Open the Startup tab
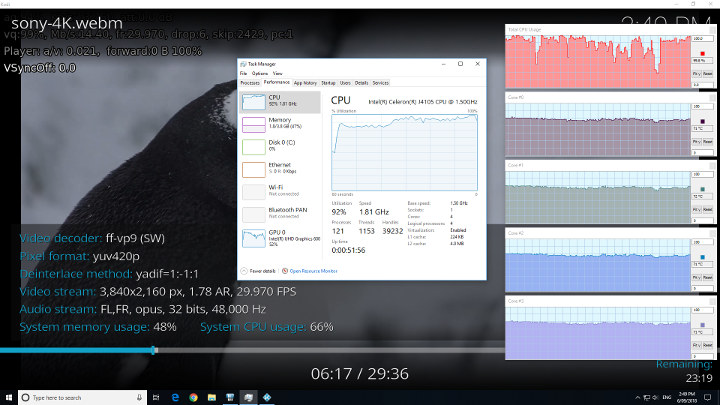The image size is (720, 405). (x=328, y=83)
